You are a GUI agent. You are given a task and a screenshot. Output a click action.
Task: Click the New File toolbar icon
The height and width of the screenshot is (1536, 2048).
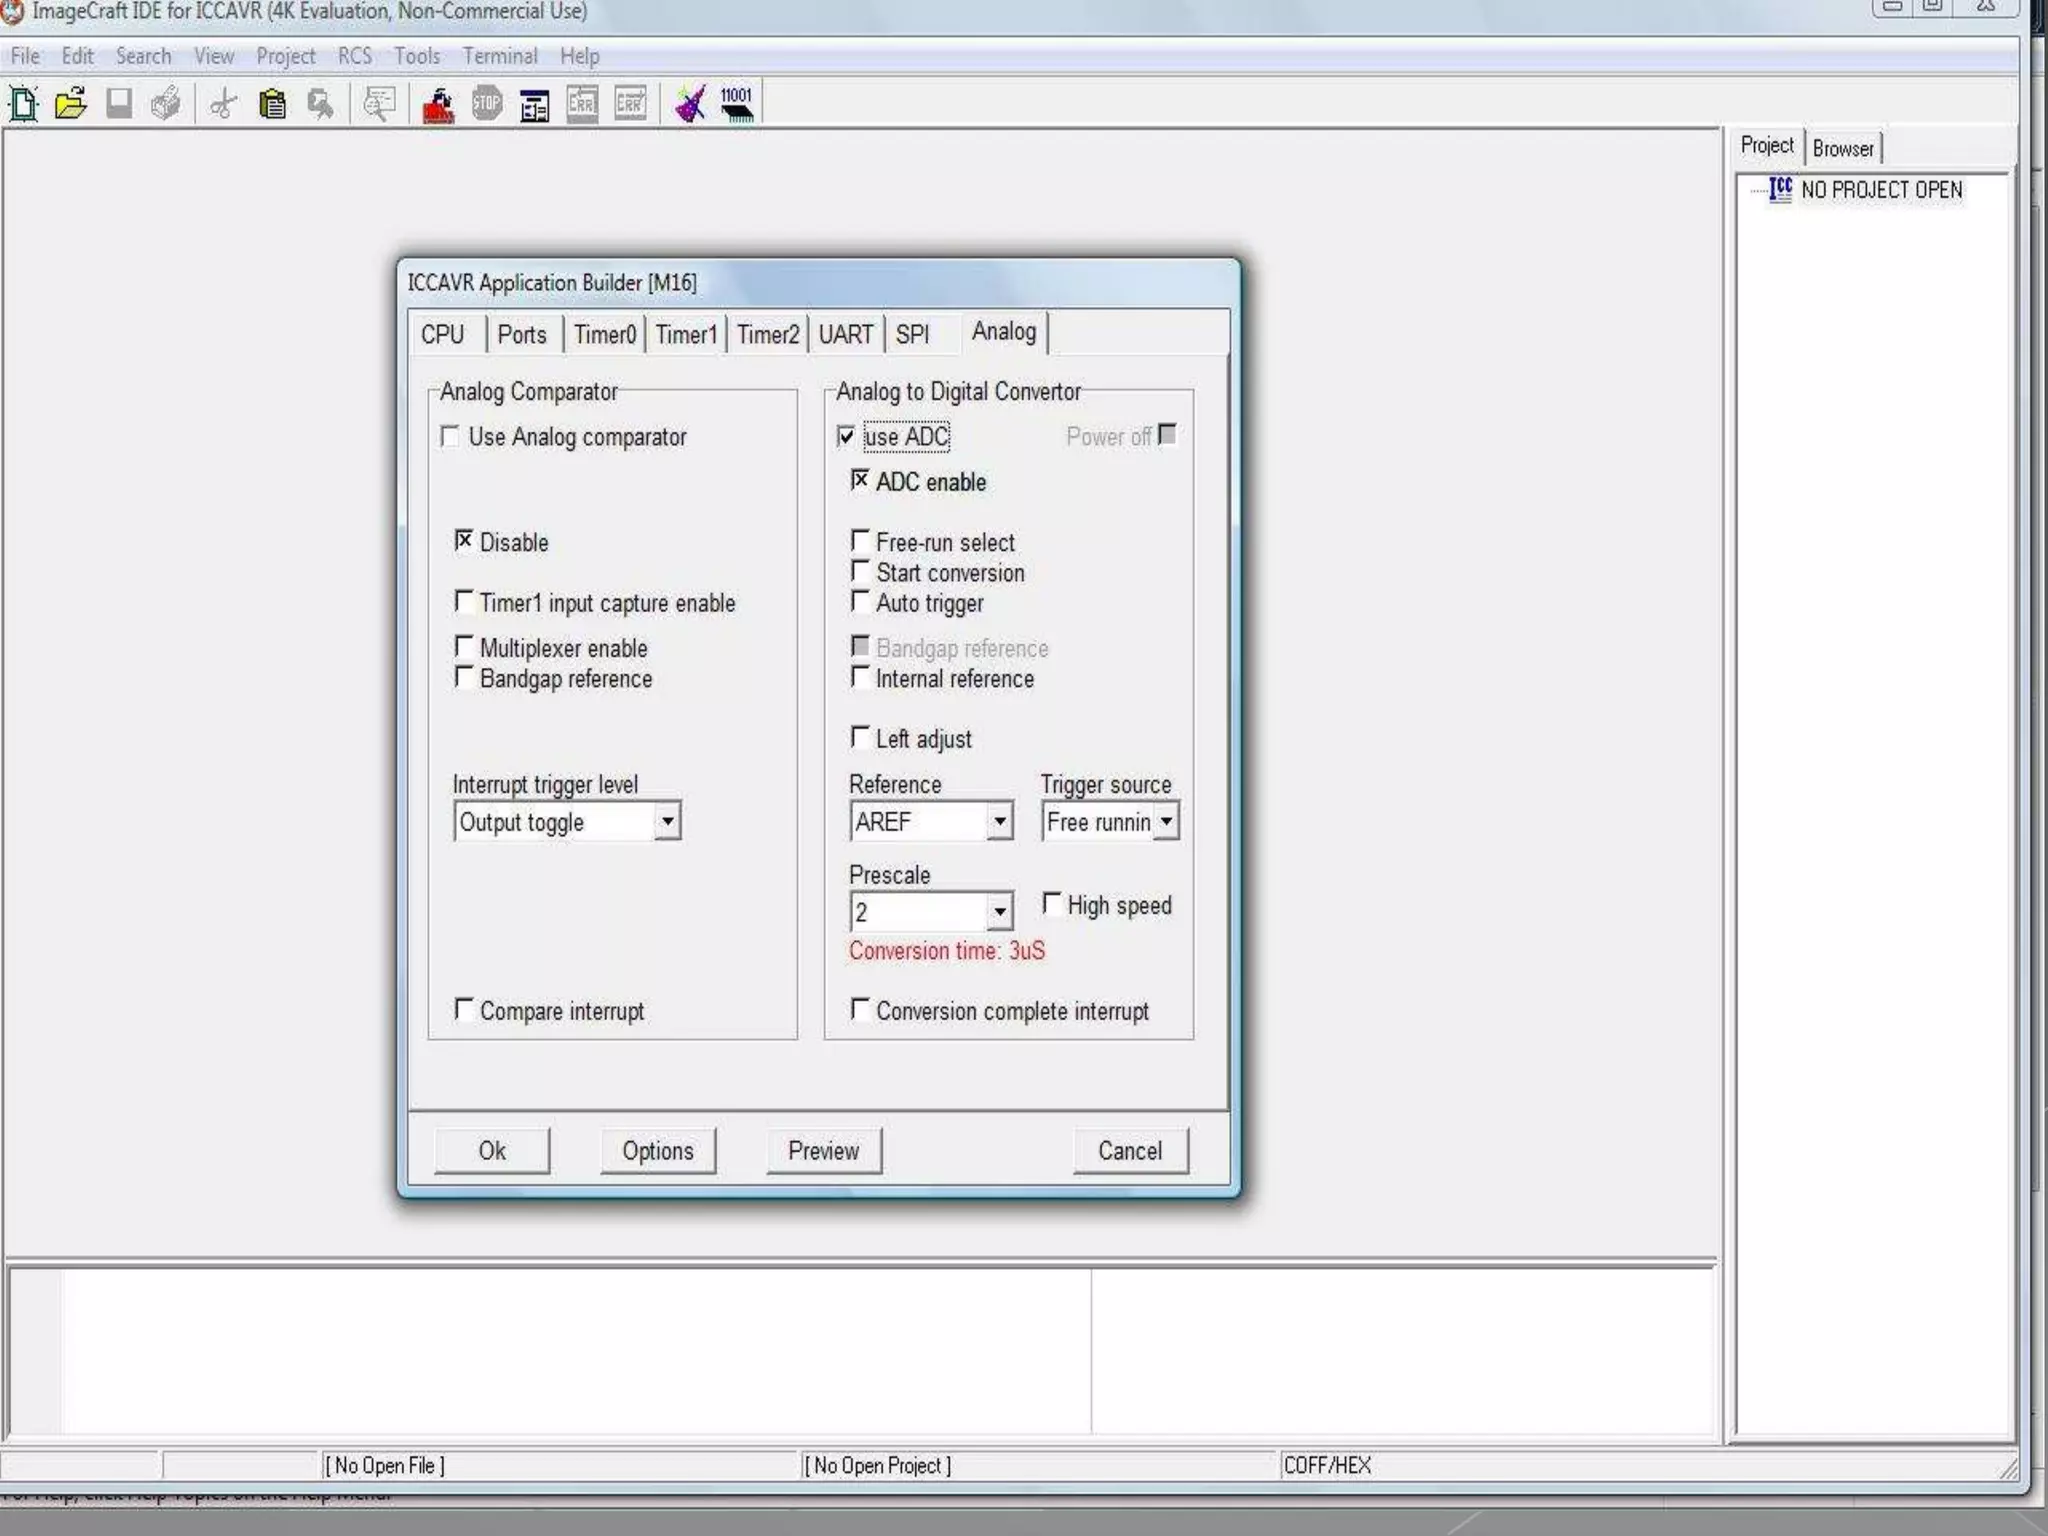24,103
